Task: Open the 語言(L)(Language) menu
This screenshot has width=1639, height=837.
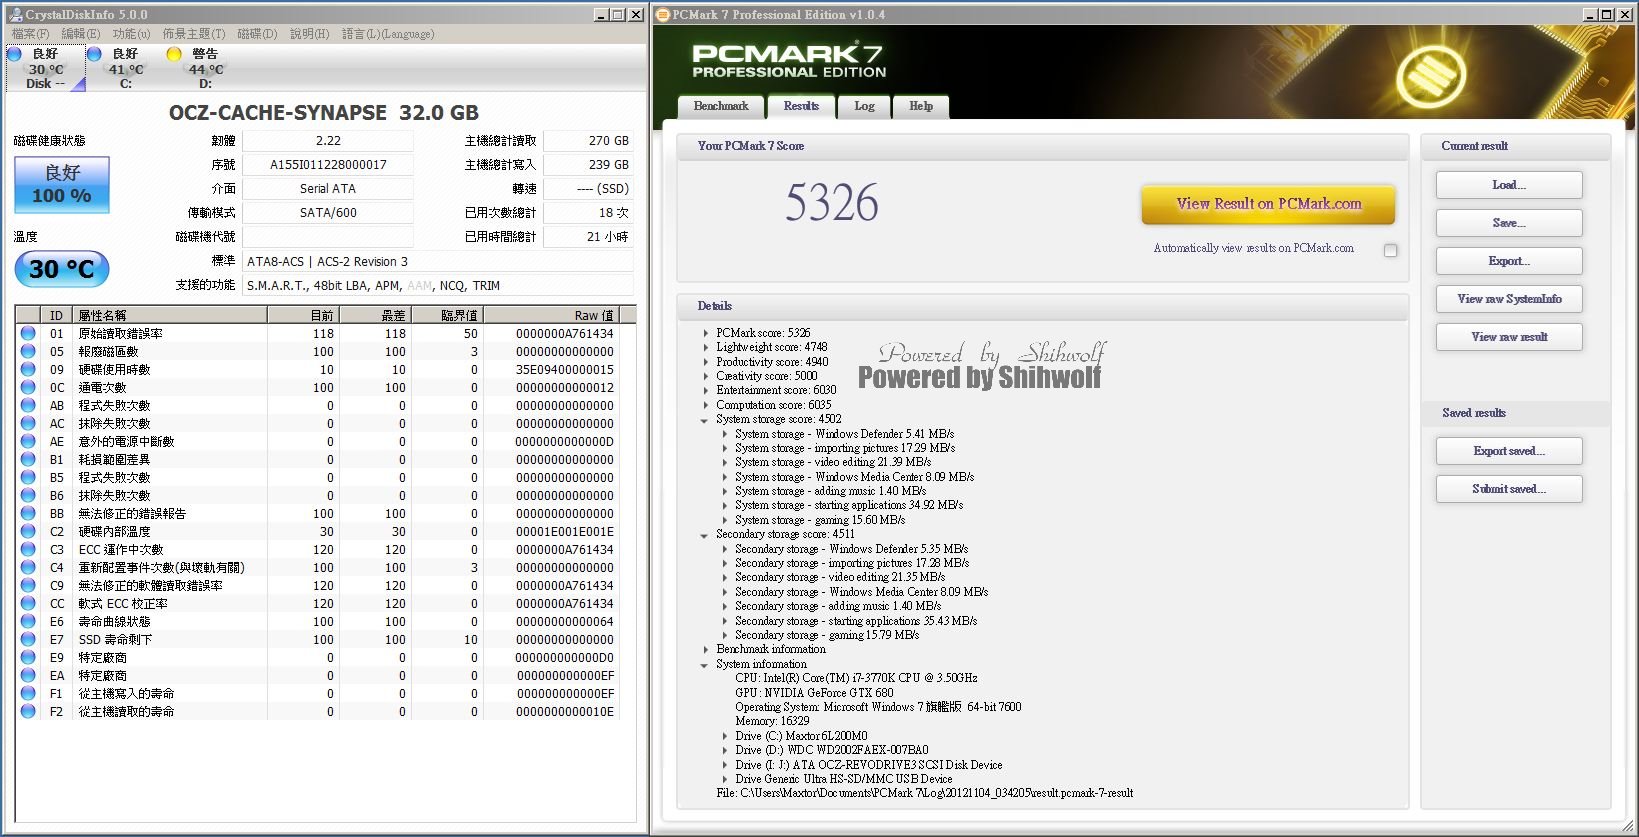Action: (x=388, y=34)
